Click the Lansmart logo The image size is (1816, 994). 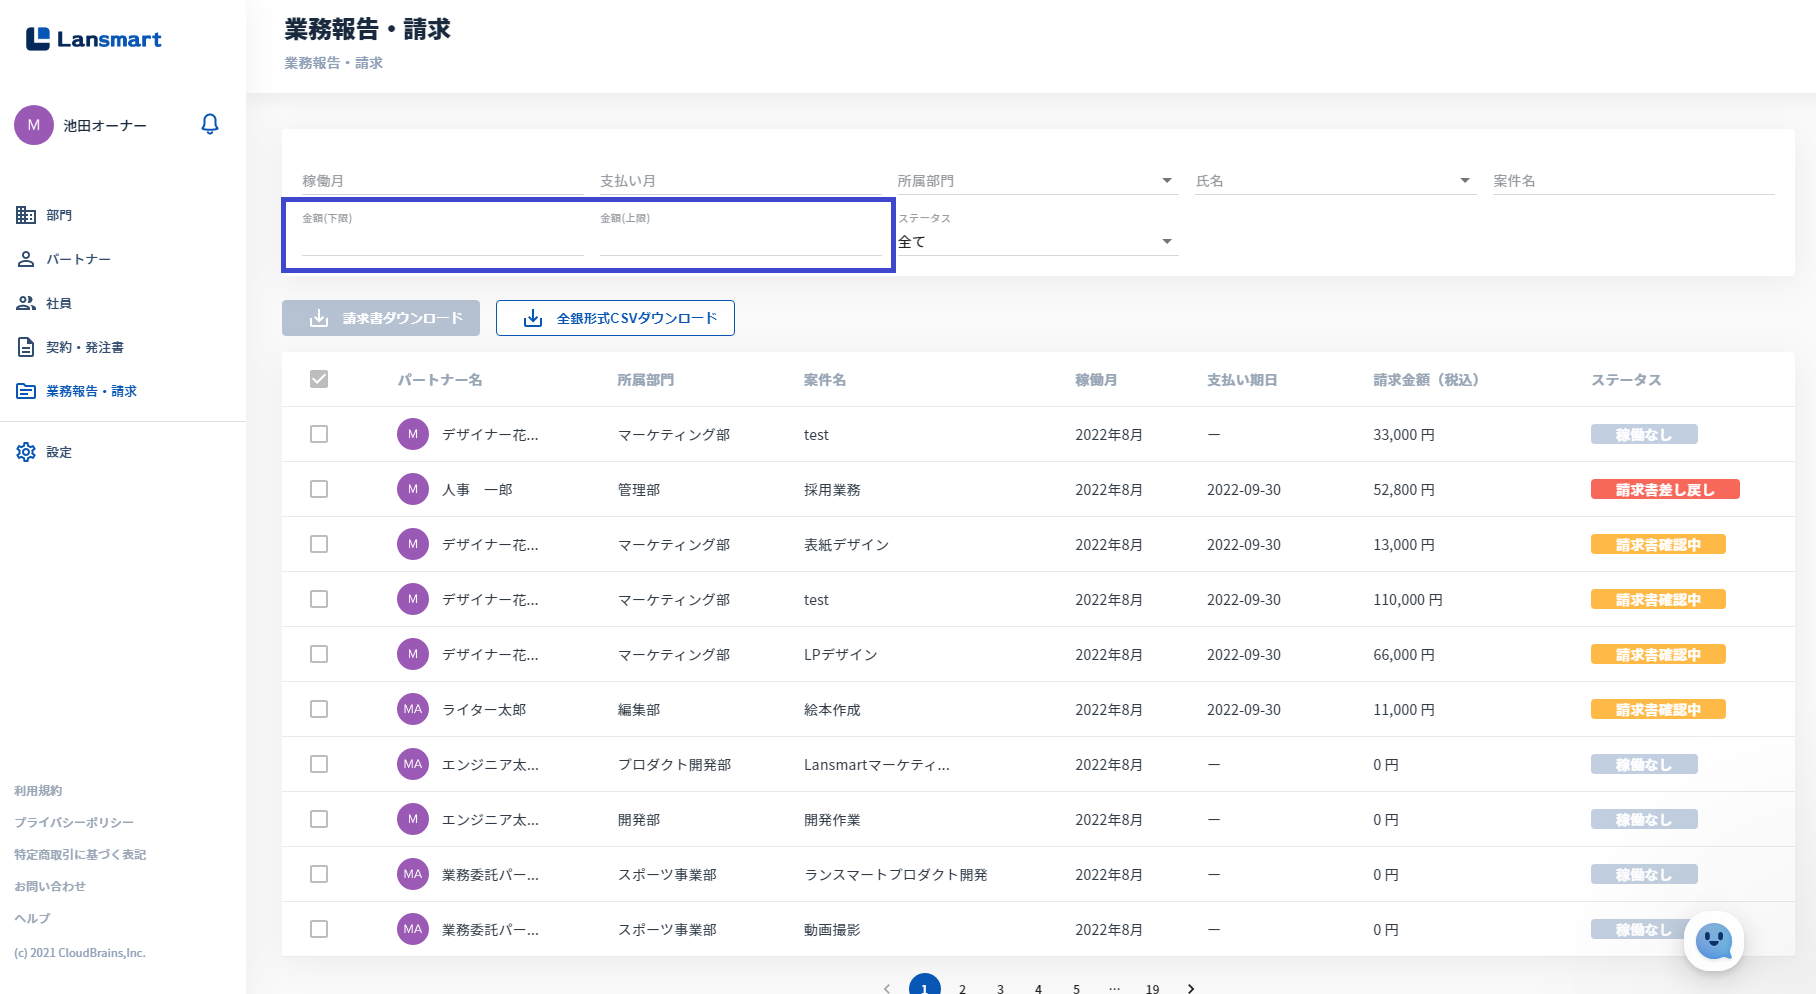point(93,39)
